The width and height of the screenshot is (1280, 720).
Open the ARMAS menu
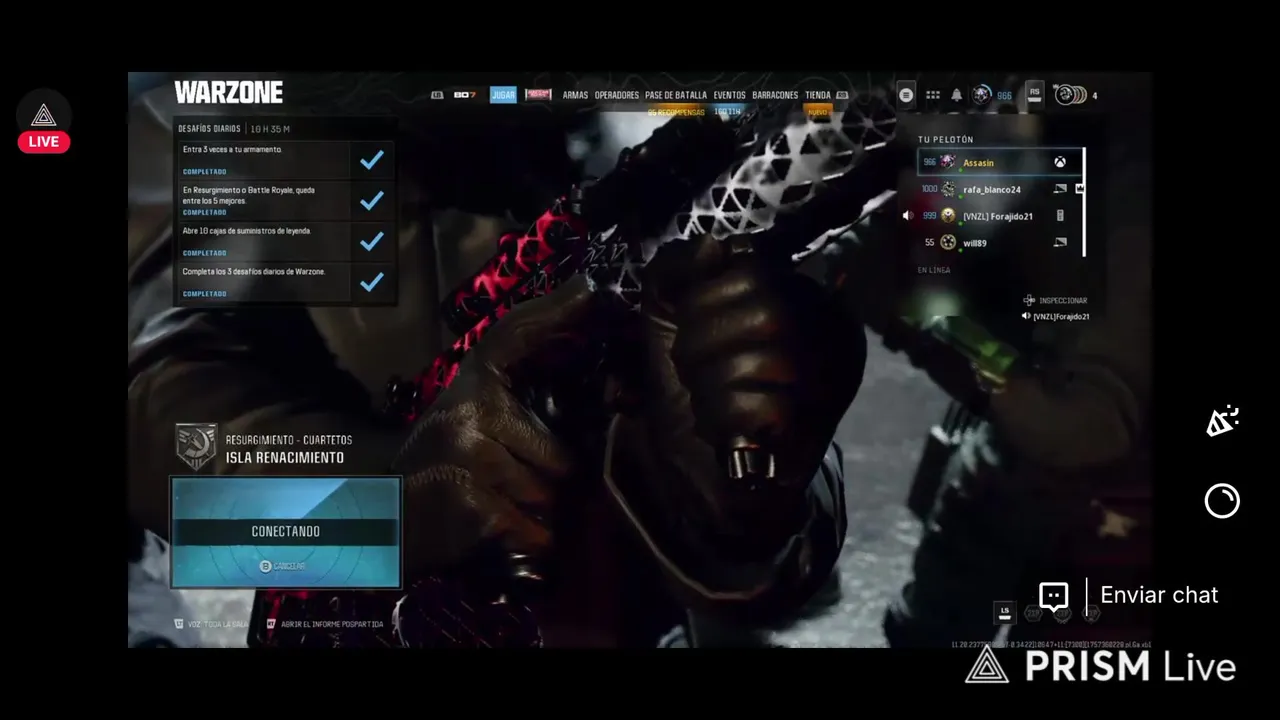pyautogui.click(x=575, y=95)
